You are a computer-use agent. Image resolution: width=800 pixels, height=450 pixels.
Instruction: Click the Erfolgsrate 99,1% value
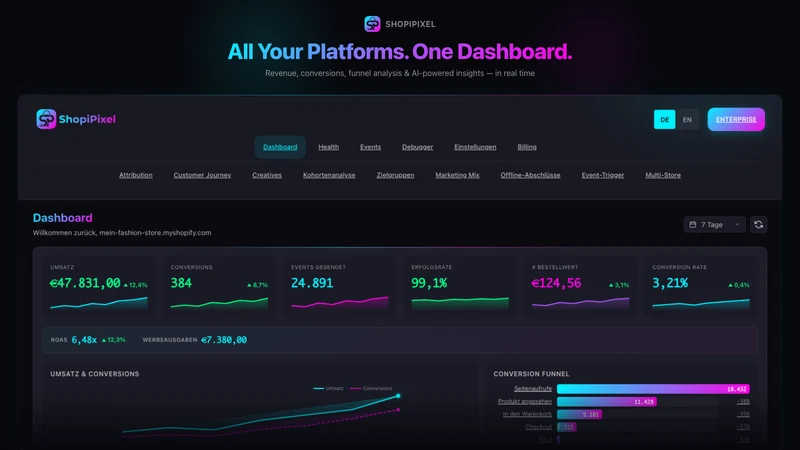pos(429,283)
